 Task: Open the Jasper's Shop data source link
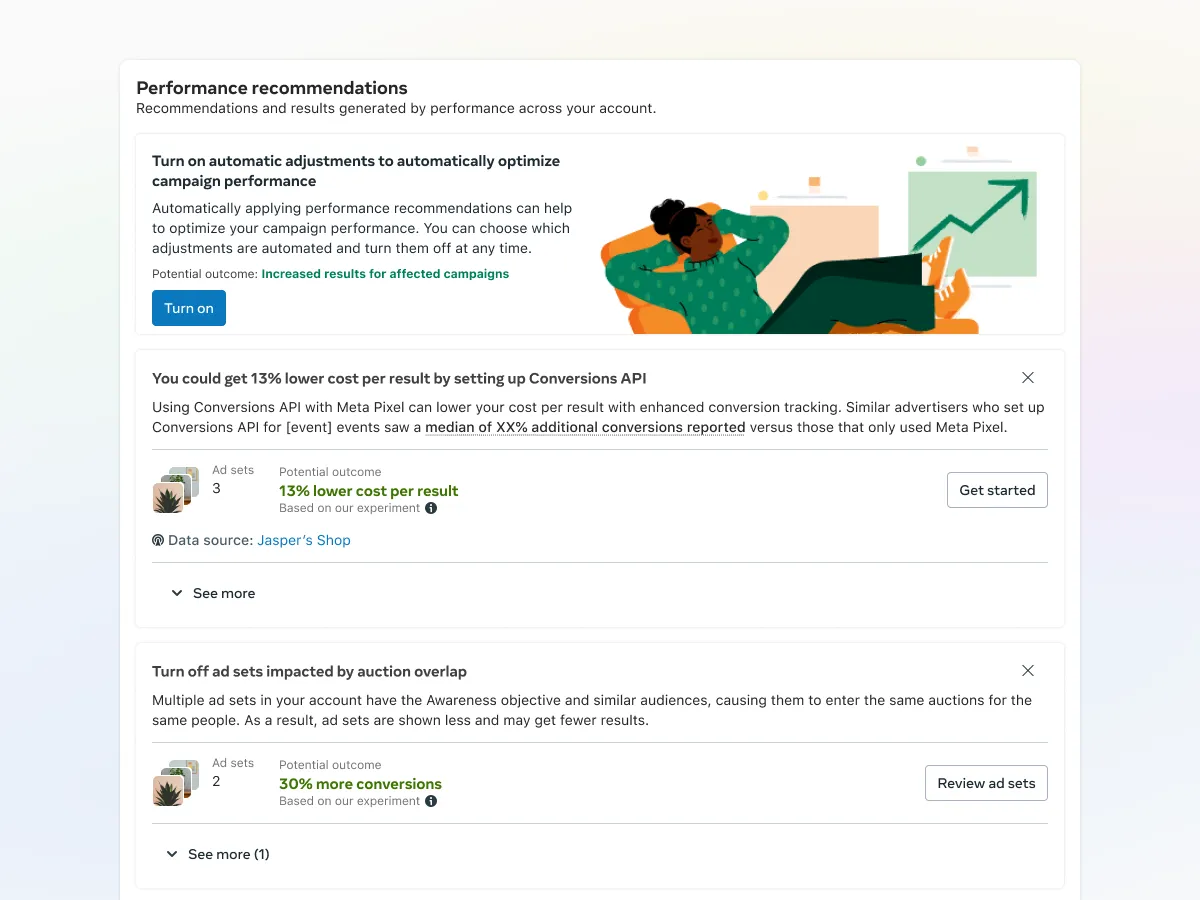pos(304,540)
